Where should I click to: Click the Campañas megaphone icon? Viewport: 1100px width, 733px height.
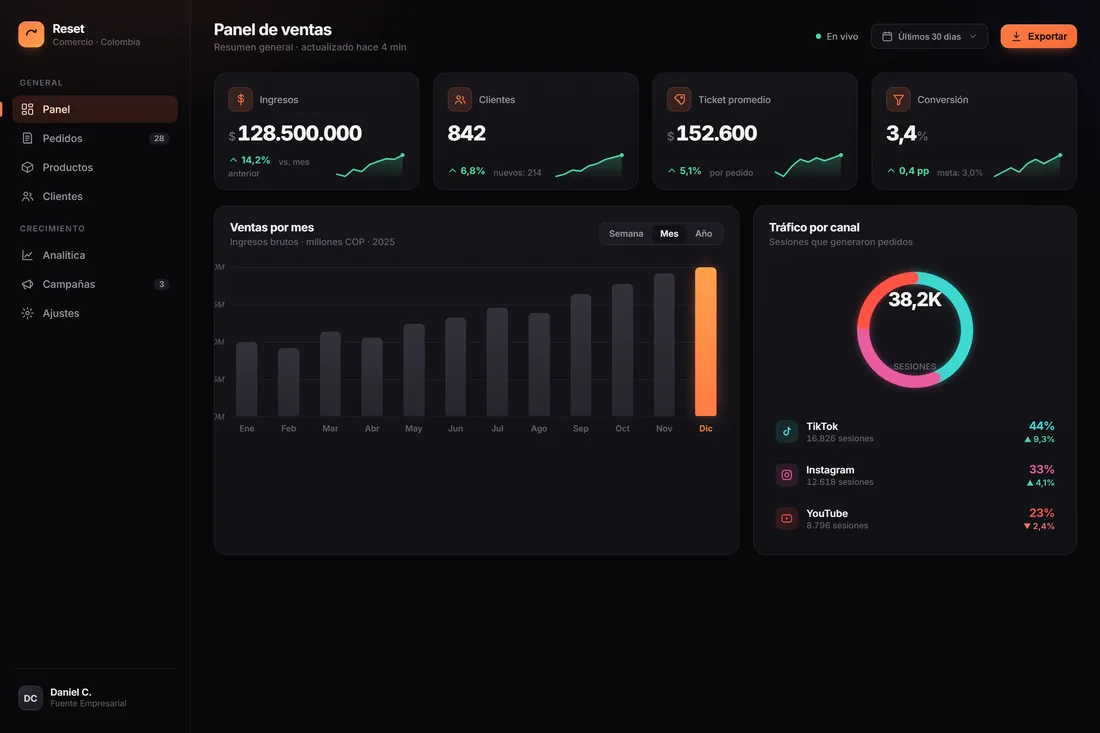click(27, 284)
